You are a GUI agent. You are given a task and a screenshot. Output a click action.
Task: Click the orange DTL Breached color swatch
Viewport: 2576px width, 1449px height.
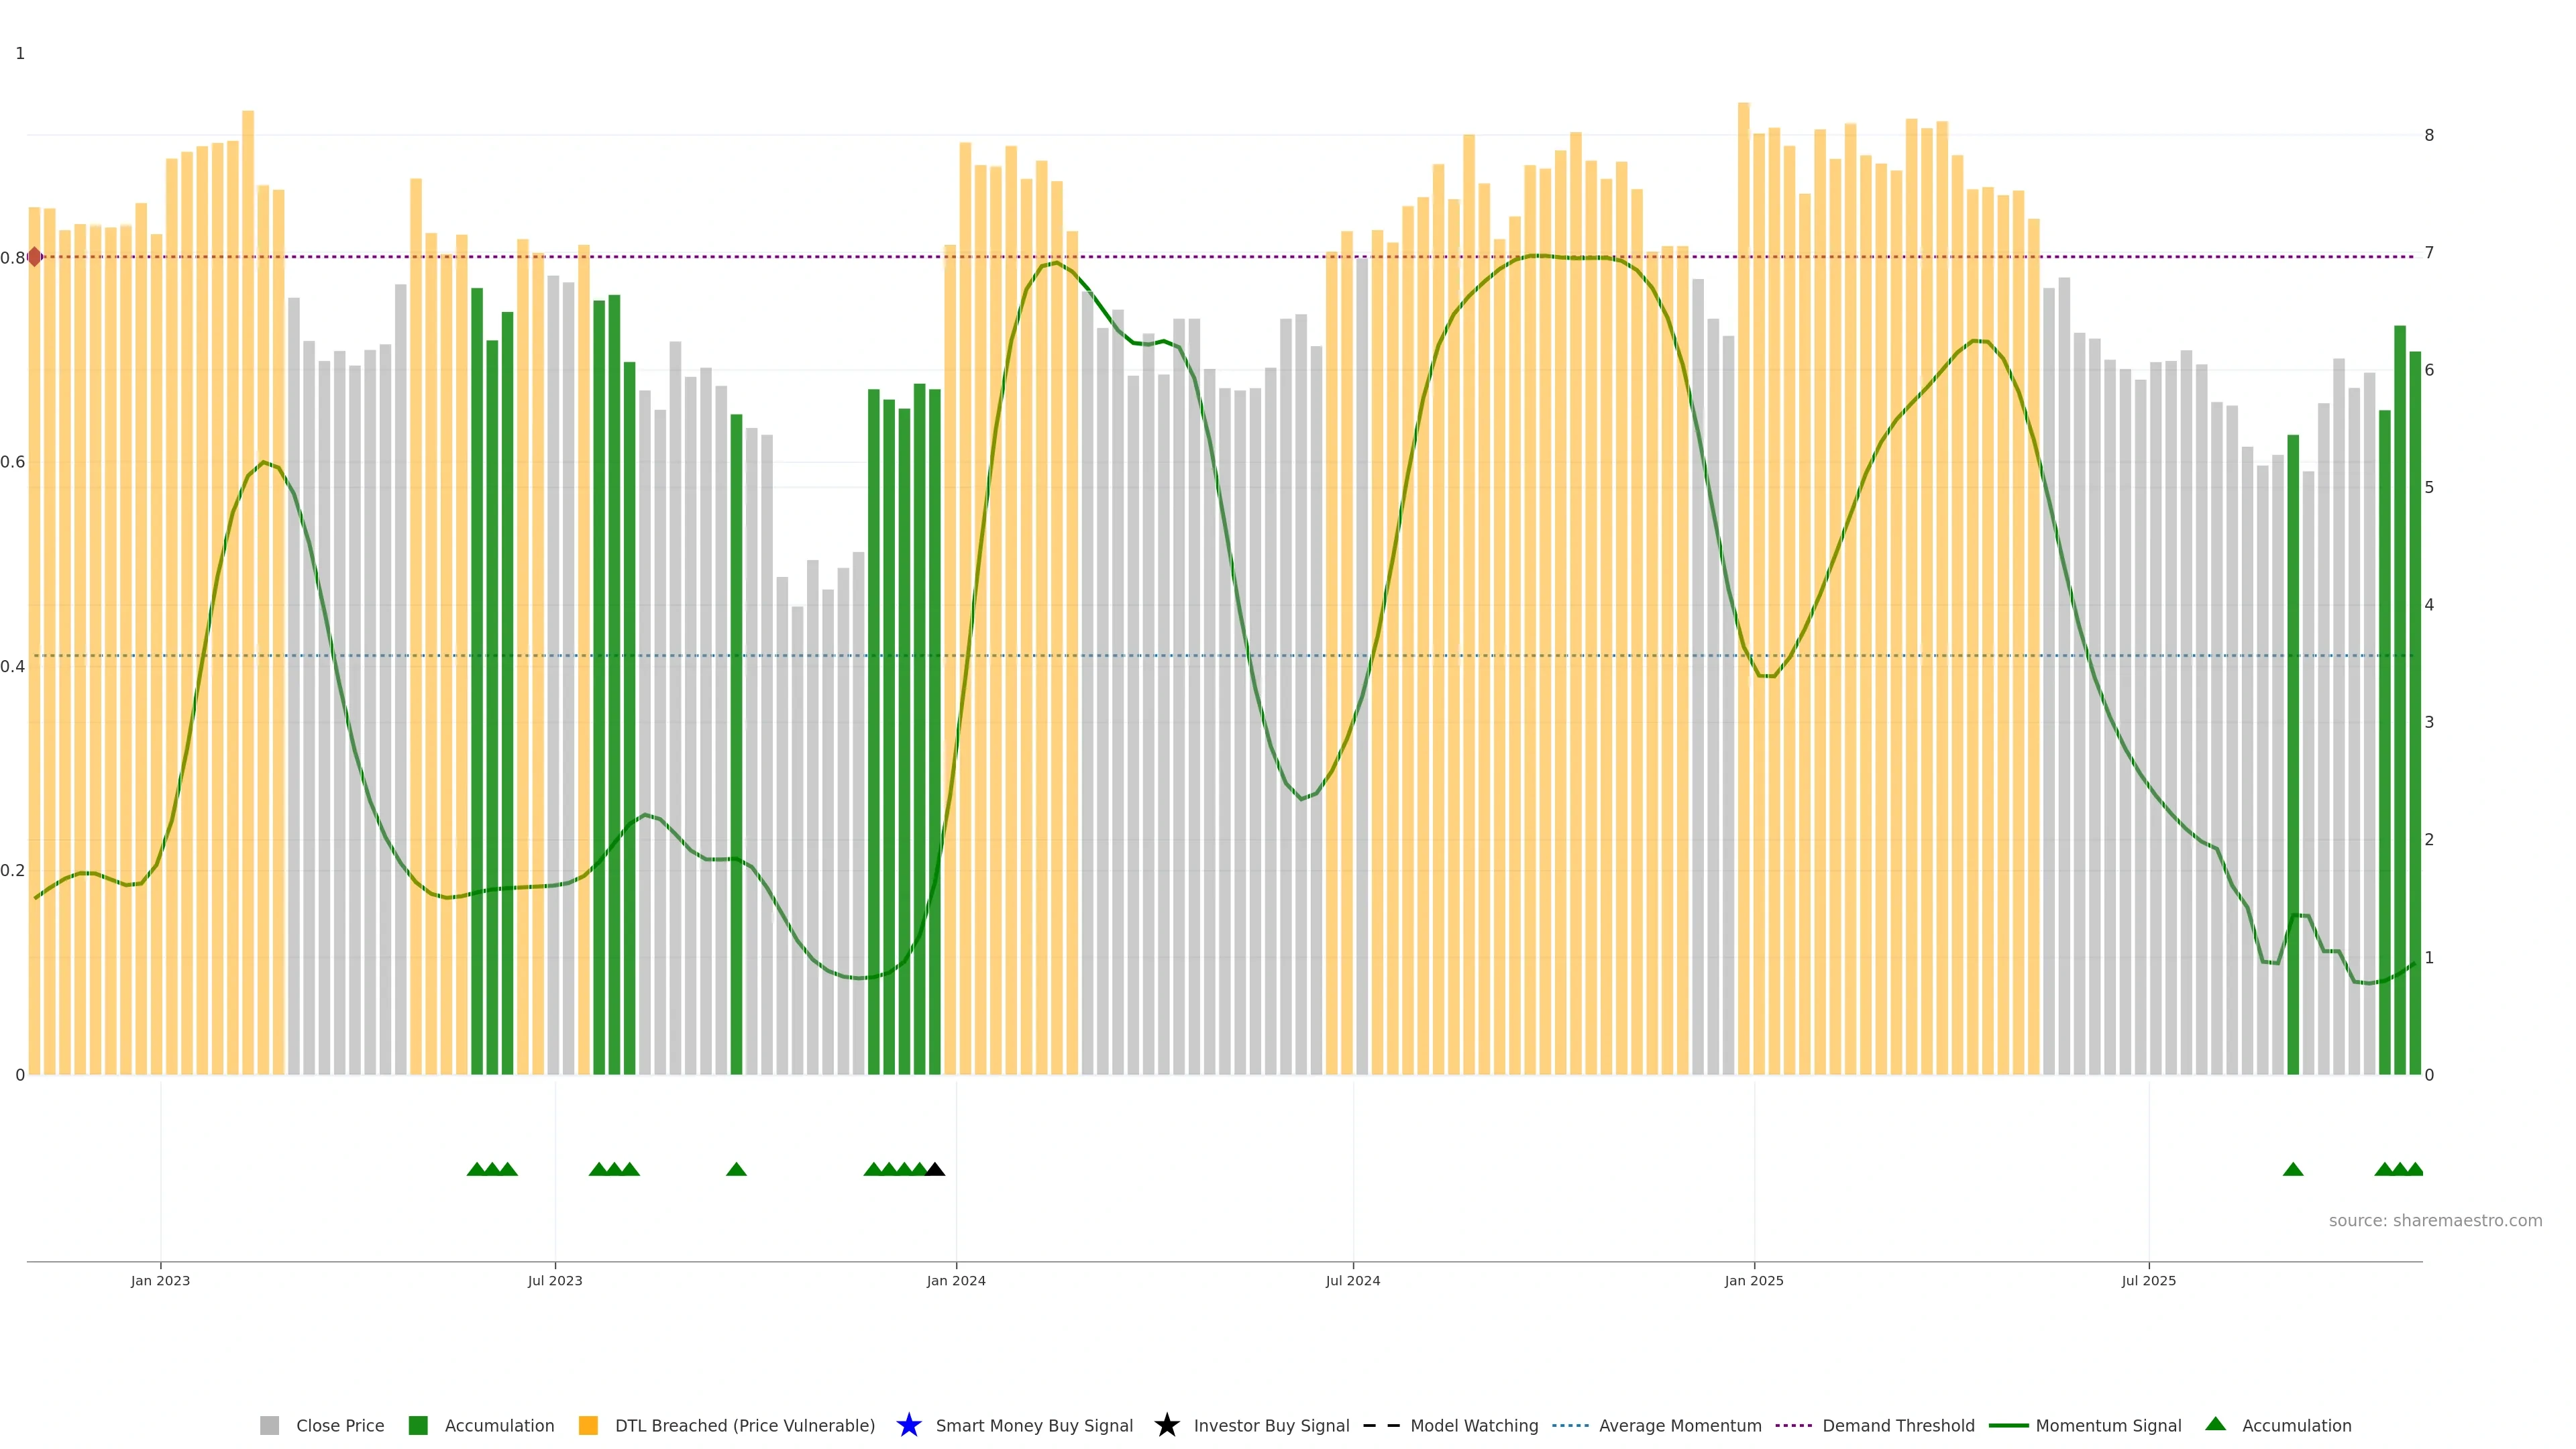pos(588,1425)
